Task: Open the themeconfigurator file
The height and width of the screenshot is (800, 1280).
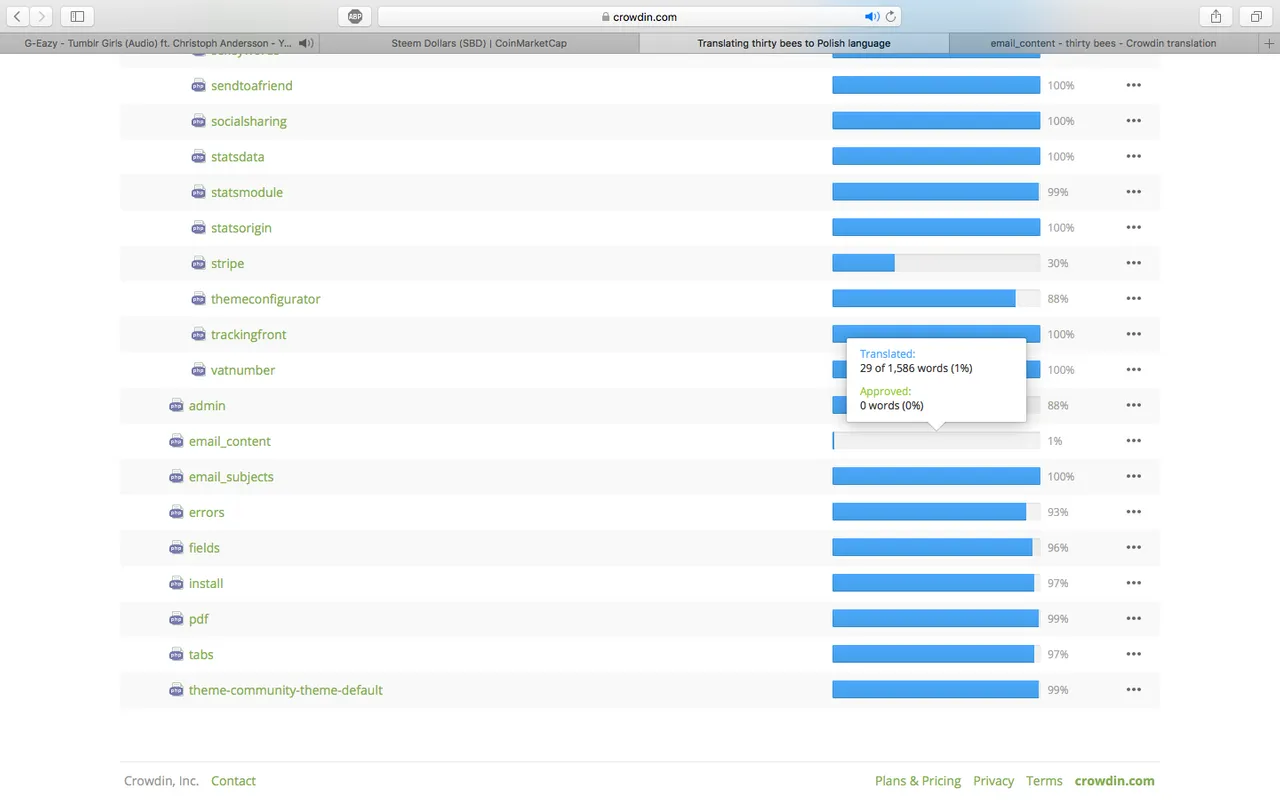Action: (x=265, y=299)
